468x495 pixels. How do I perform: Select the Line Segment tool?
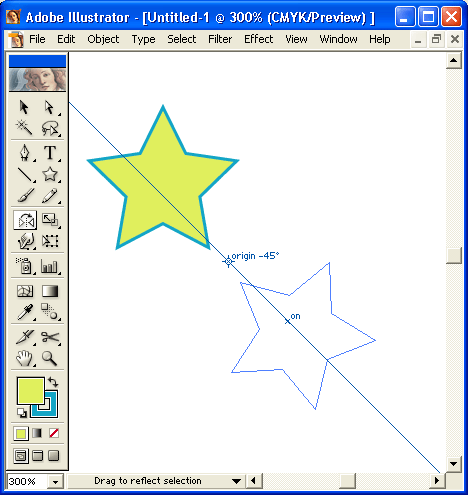(x=25, y=174)
